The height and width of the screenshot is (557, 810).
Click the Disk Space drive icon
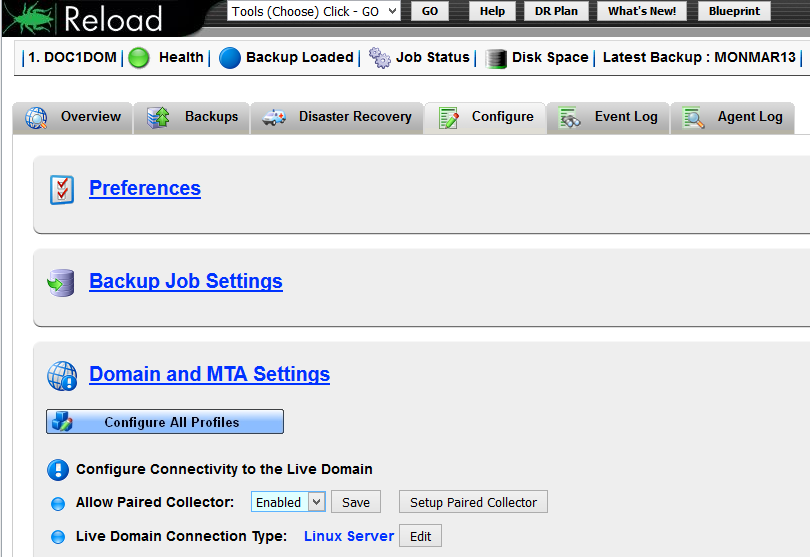click(496, 58)
